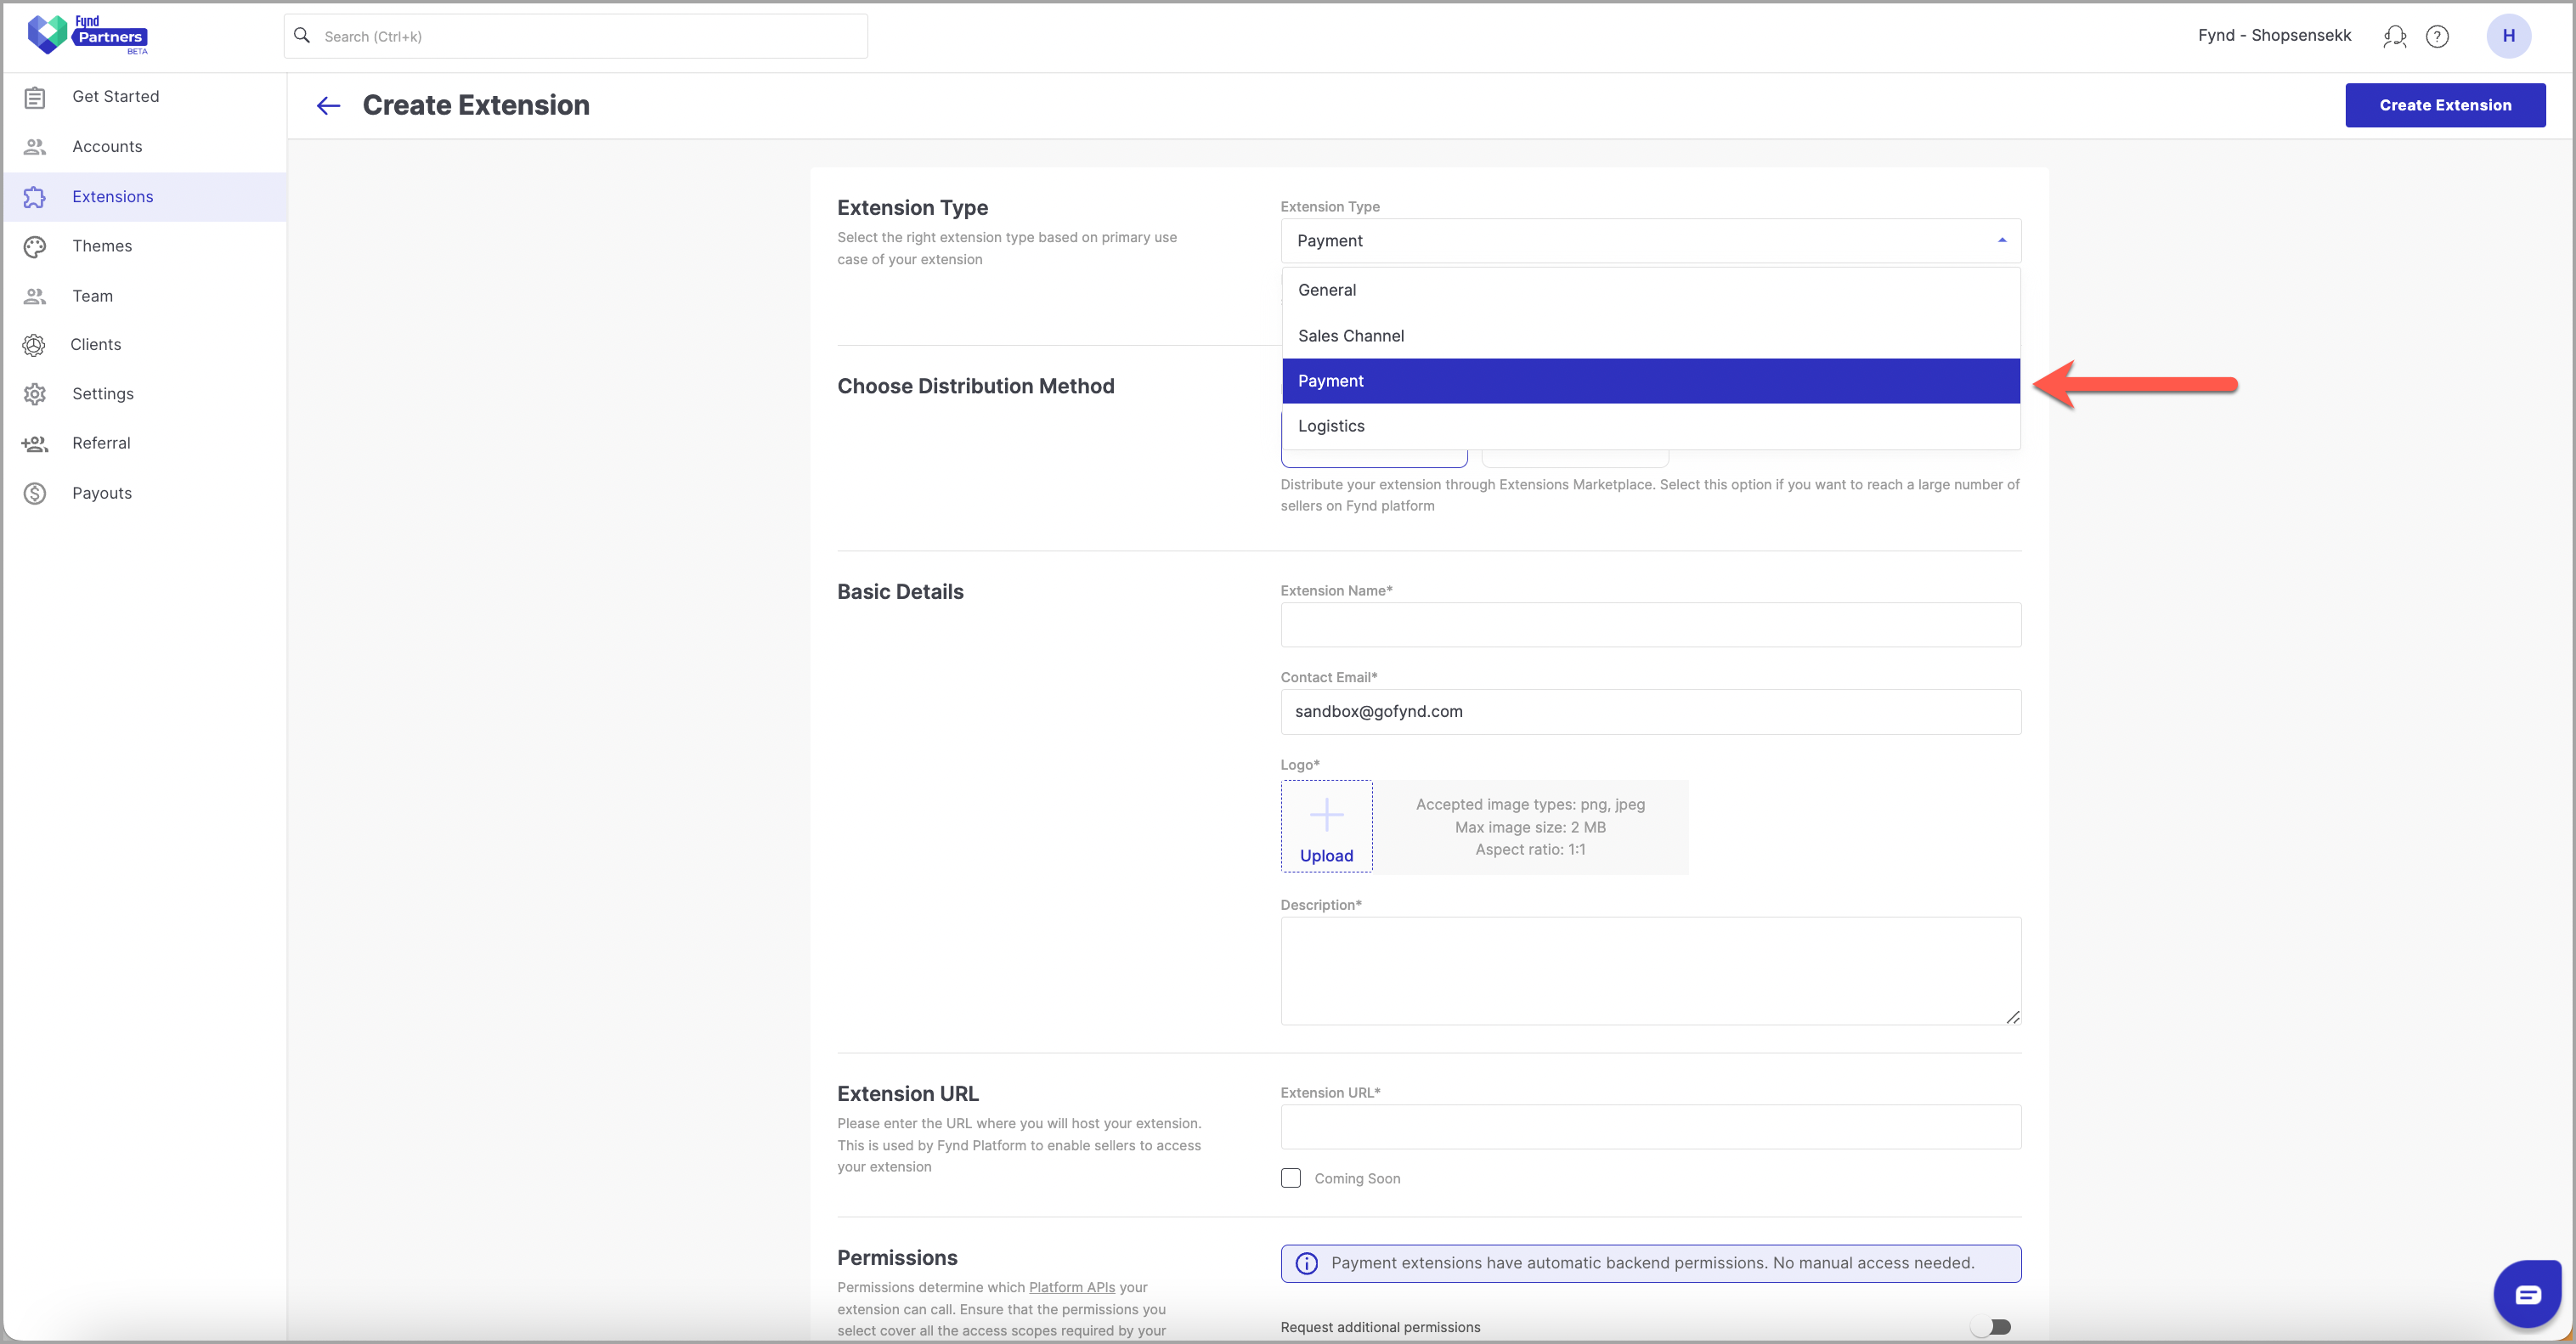Open the help question mark icon
2576x1344 pixels.
pyautogui.click(x=2438, y=36)
